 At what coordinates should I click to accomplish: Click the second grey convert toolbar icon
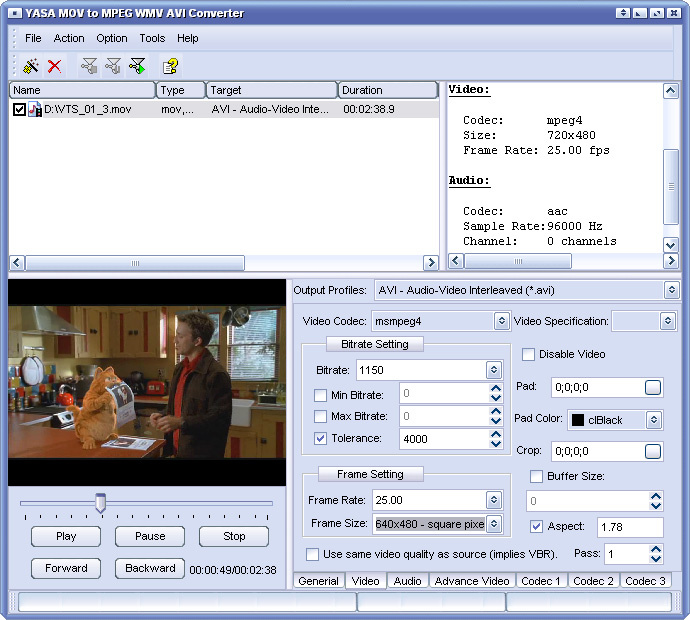[114, 66]
